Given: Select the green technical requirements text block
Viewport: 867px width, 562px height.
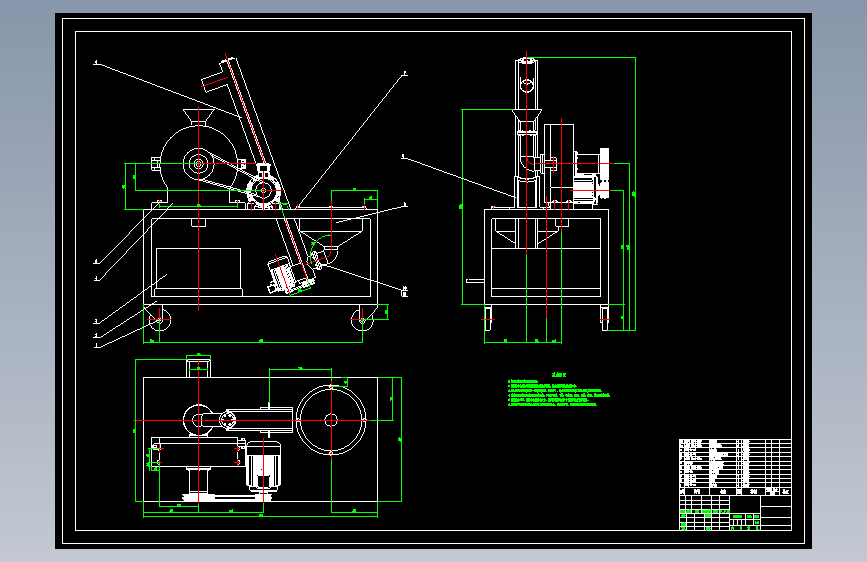Looking at the screenshot, I should pyautogui.click(x=558, y=390).
